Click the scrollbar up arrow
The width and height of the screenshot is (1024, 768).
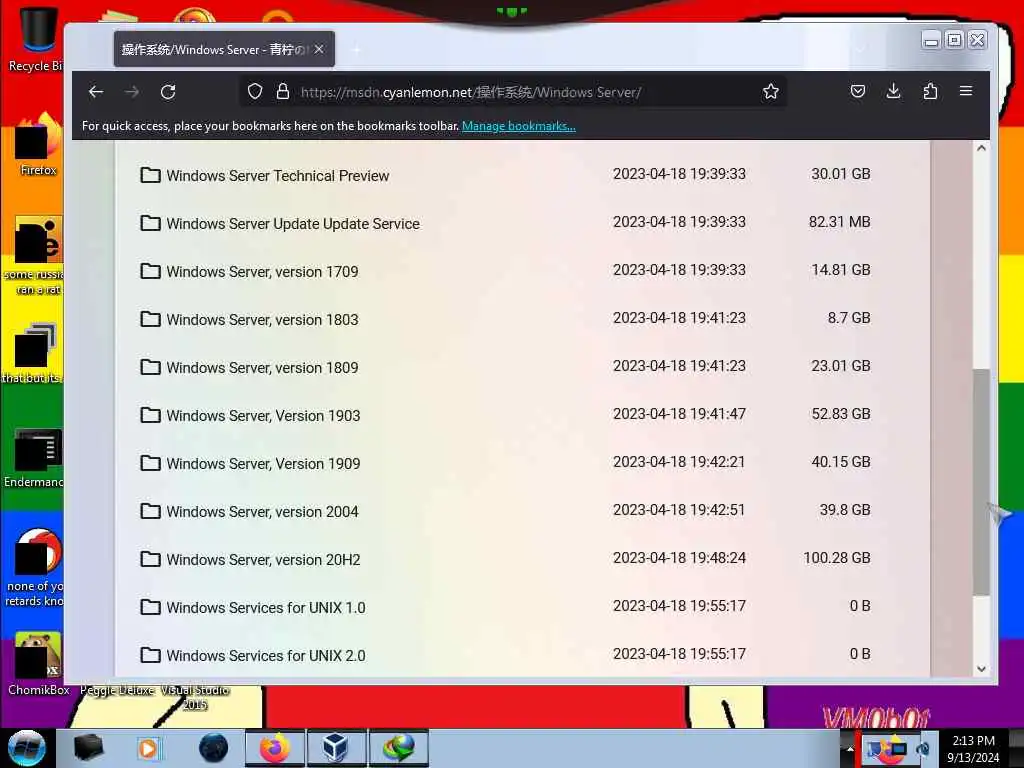click(981, 148)
